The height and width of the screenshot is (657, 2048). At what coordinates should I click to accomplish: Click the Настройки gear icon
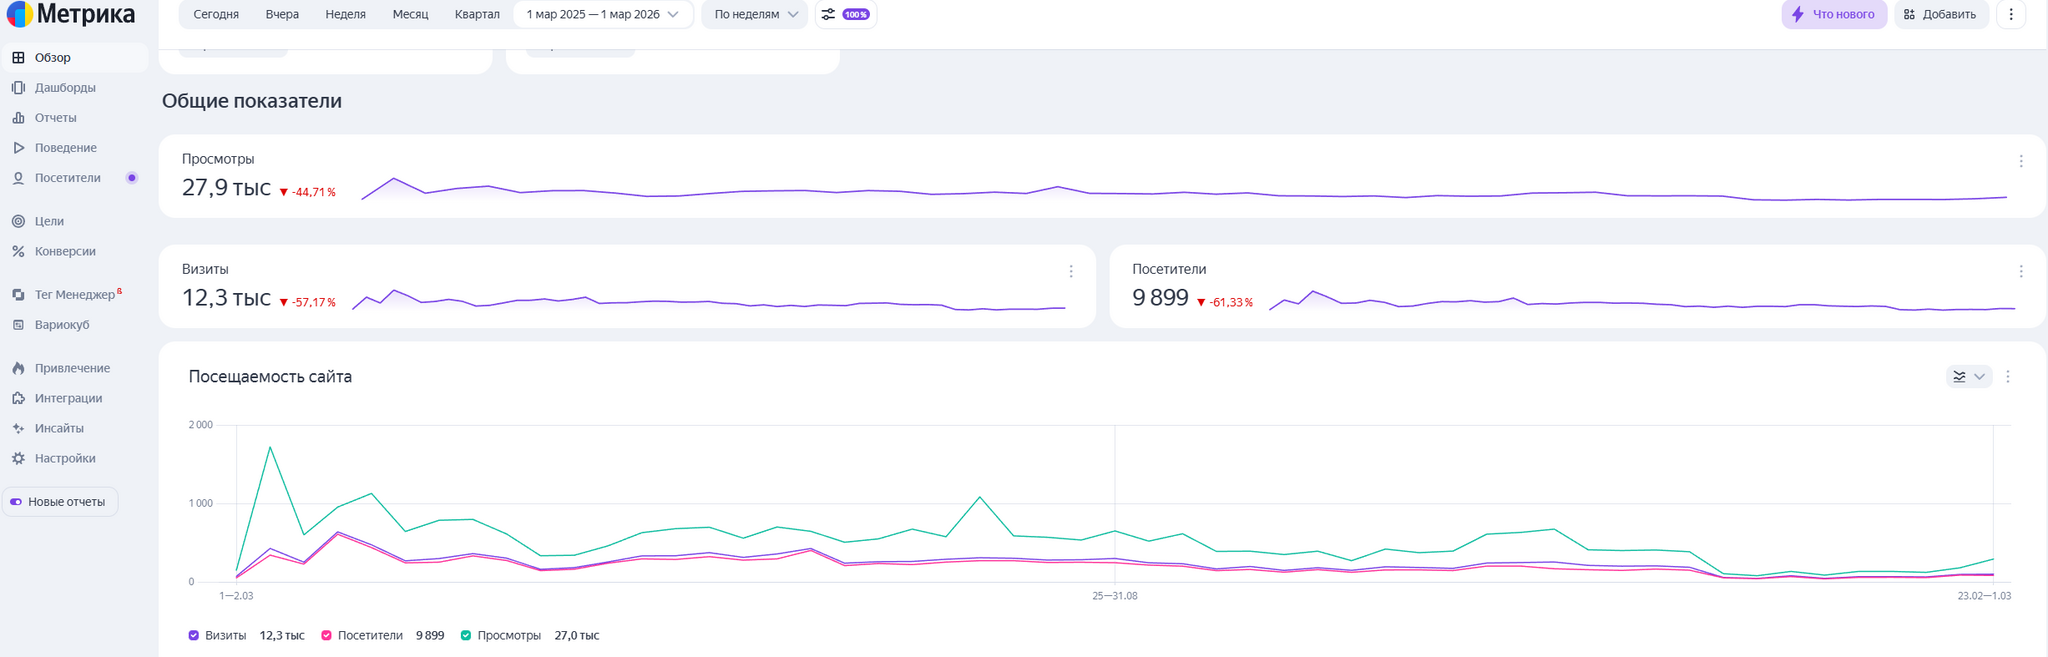point(18,458)
